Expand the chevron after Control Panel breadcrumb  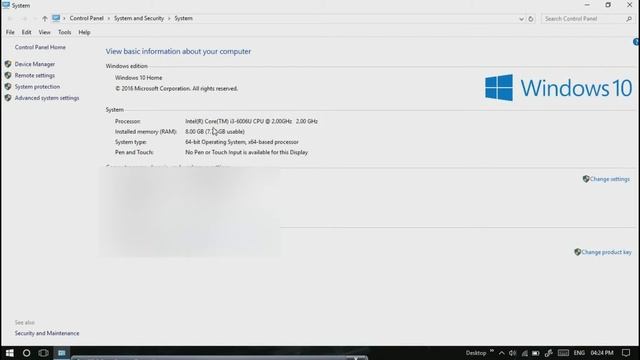tap(109, 18)
